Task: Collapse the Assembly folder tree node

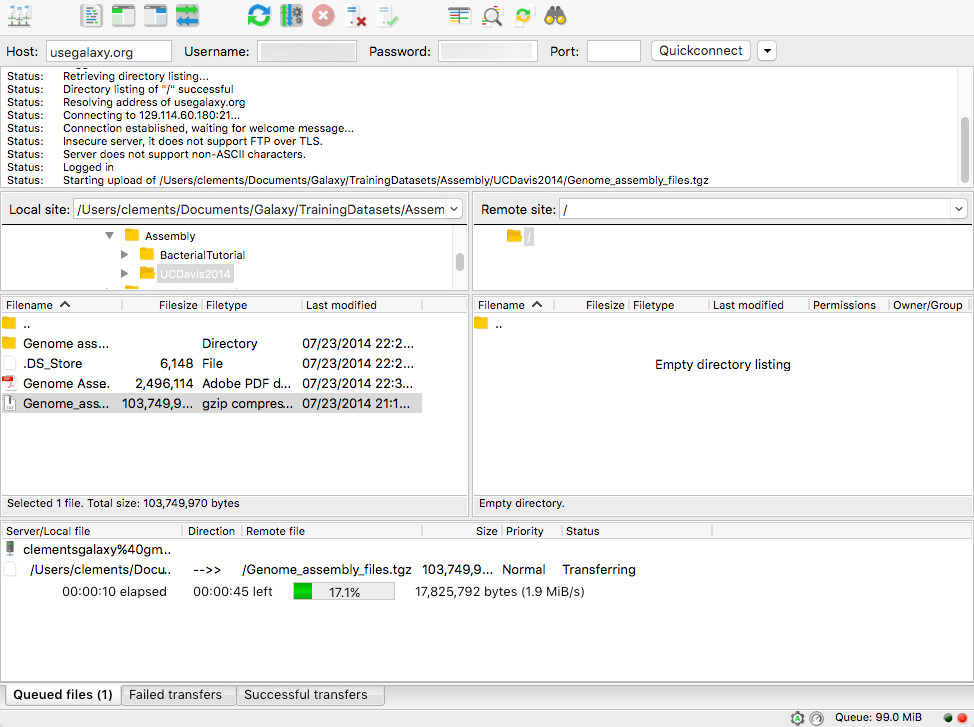Action: point(109,235)
